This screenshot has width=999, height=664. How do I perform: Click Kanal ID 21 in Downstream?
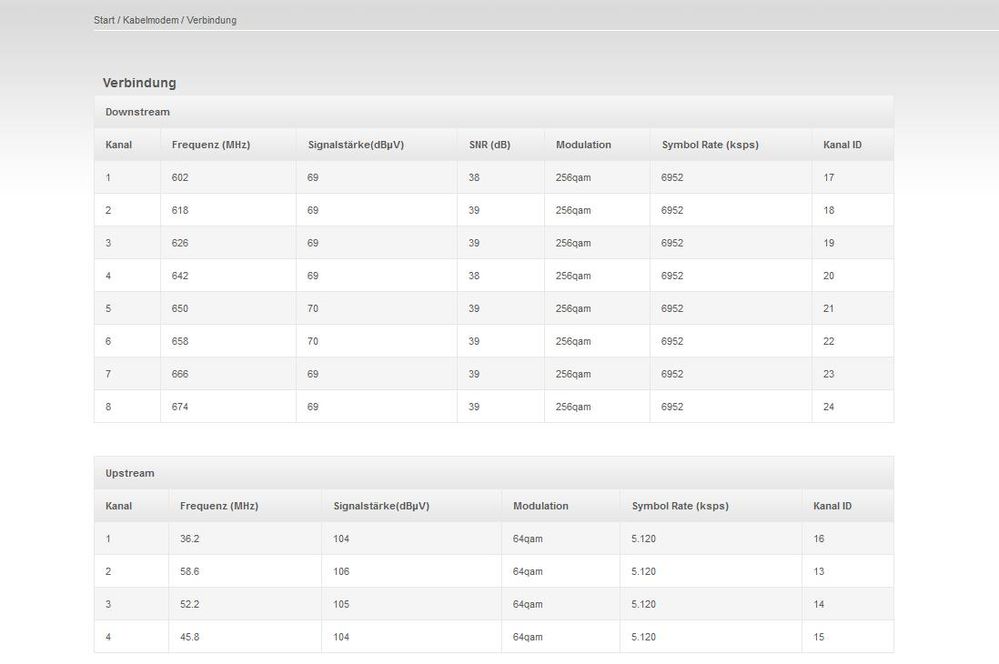pos(828,308)
